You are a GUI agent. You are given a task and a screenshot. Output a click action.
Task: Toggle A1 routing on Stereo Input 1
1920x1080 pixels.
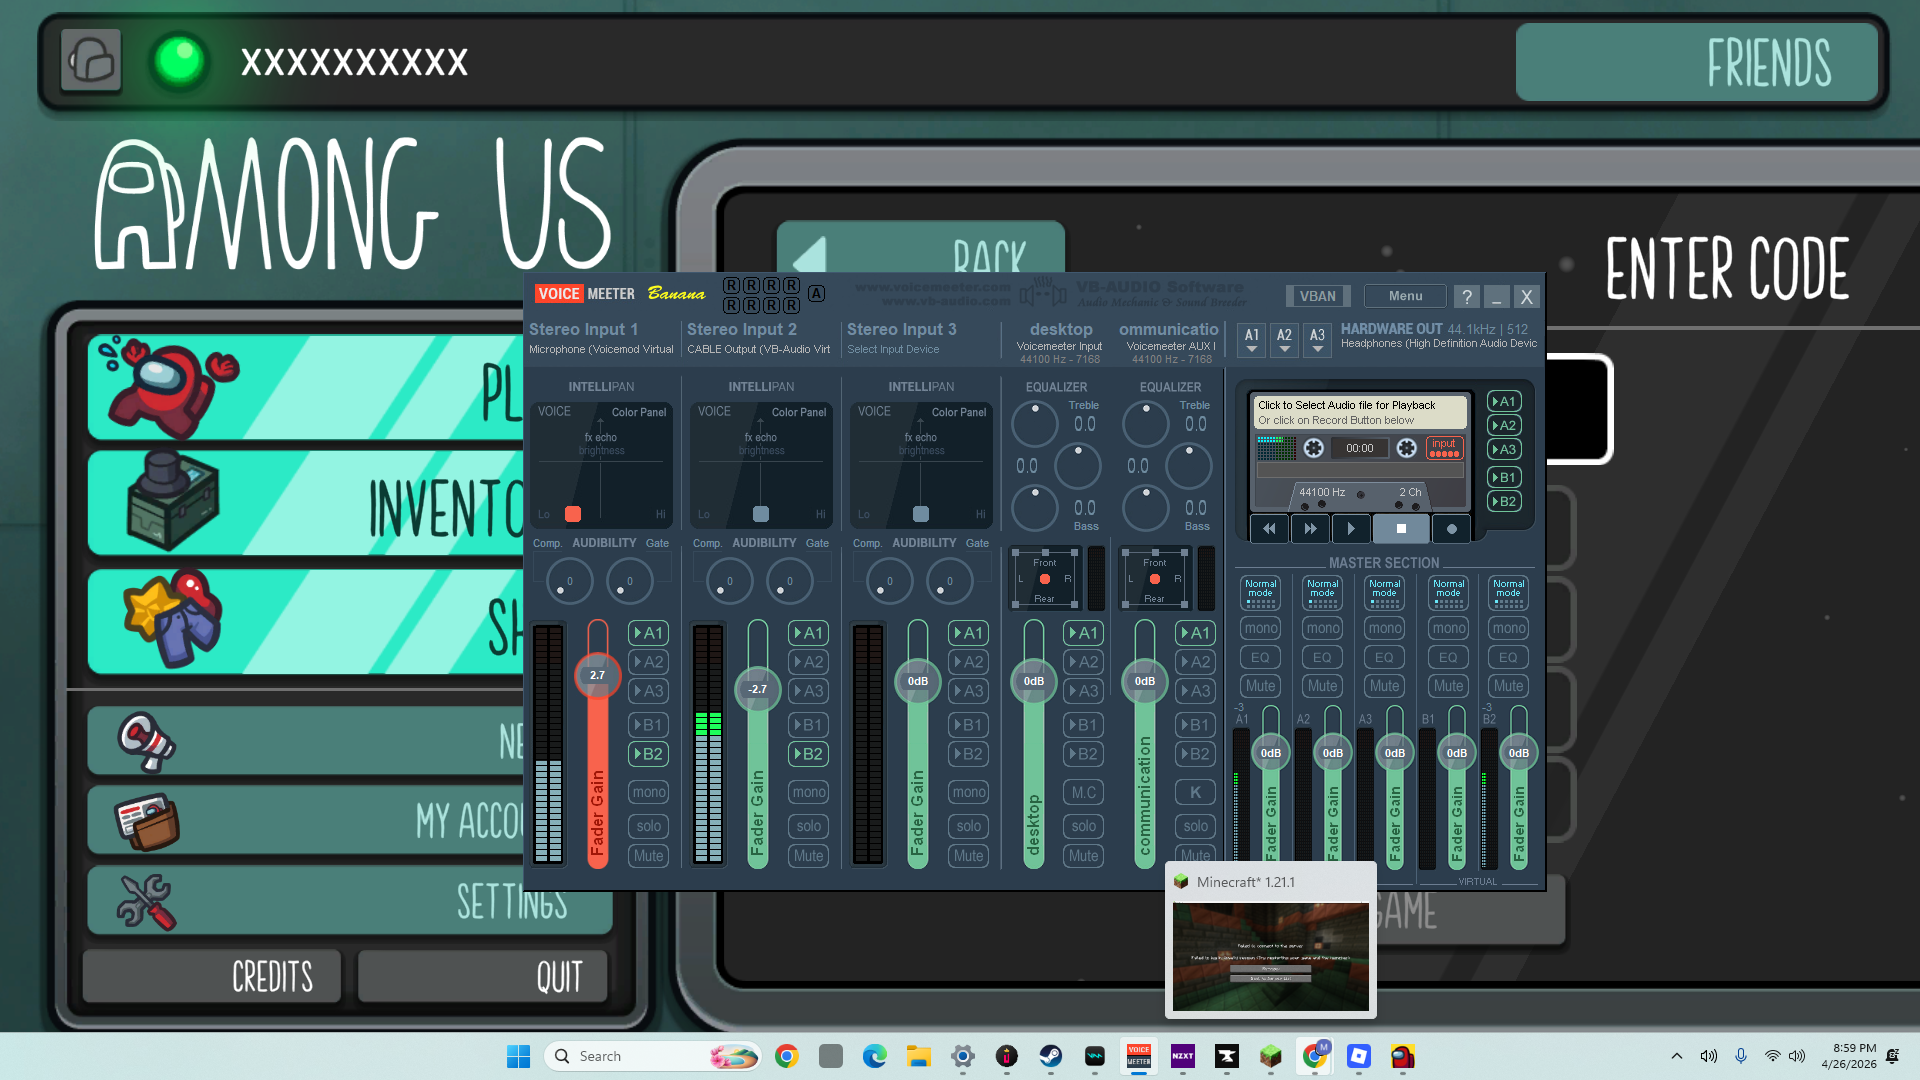point(648,633)
